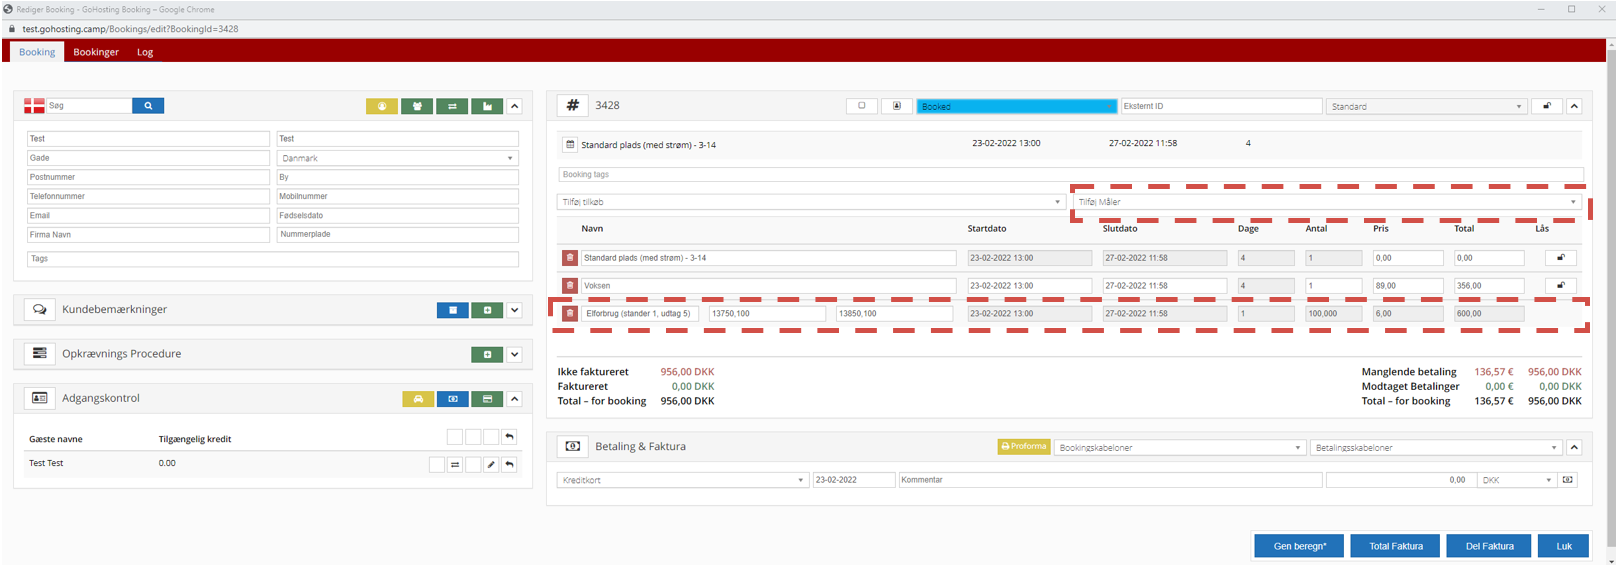Expand the Kundebemærkninger panel chevron
This screenshot has width=1617, height=565.
click(x=514, y=310)
